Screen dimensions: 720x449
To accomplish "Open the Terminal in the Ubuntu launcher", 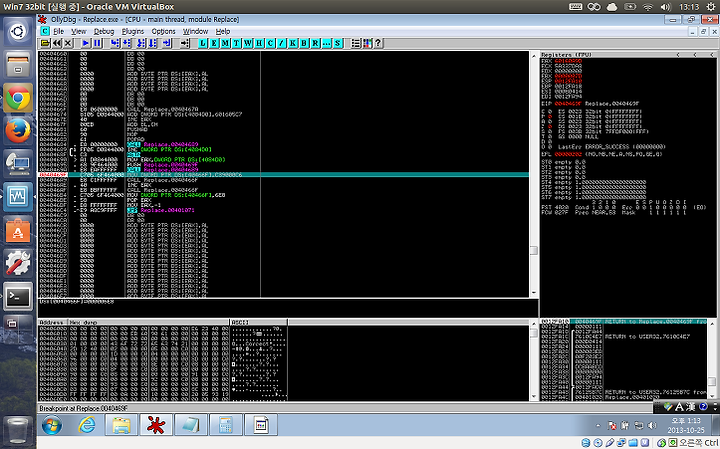I will tap(18, 296).
